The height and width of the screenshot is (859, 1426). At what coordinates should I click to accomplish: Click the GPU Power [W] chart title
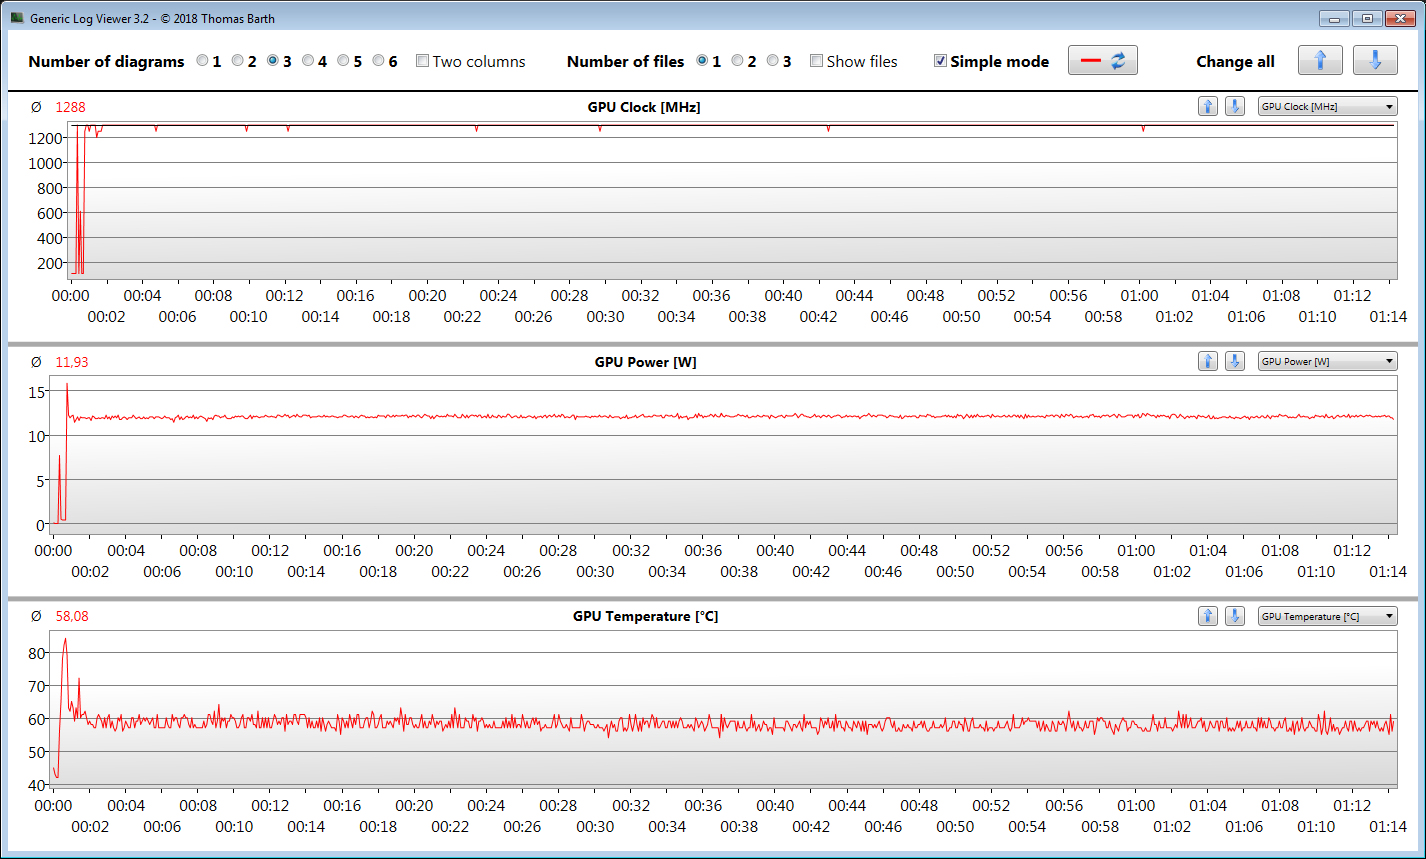point(645,362)
